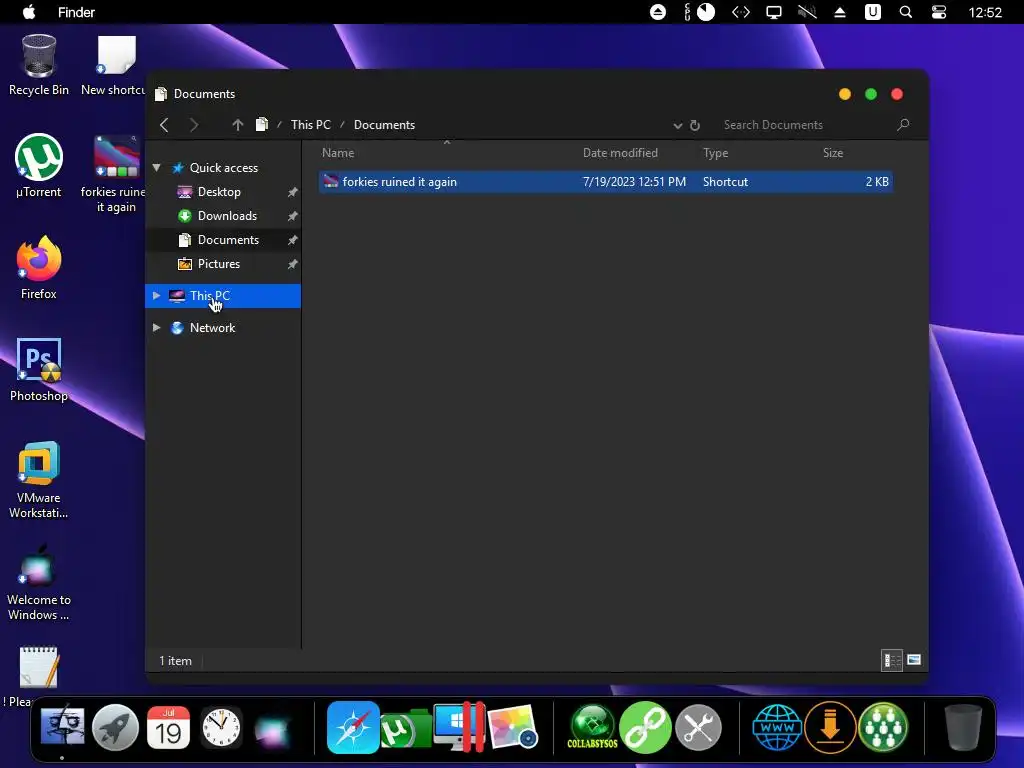
Task: Go up one folder level
Action: 238,125
